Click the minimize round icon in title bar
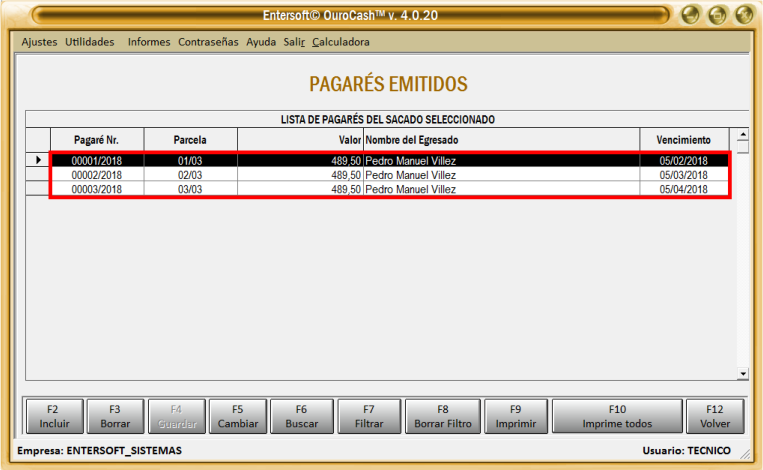The height and width of the screenshot is (470, 763). (690, 15)
